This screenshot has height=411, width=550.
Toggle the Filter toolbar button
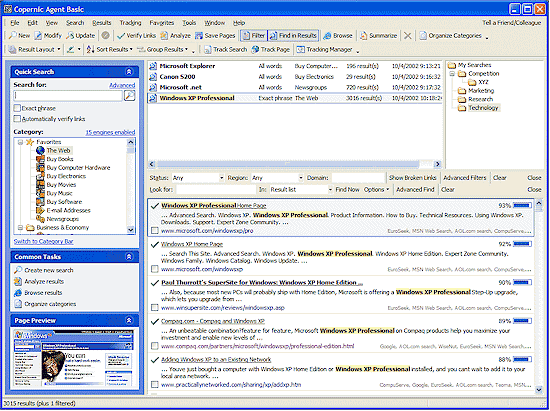pyautogui.click(x=254, y=35)
